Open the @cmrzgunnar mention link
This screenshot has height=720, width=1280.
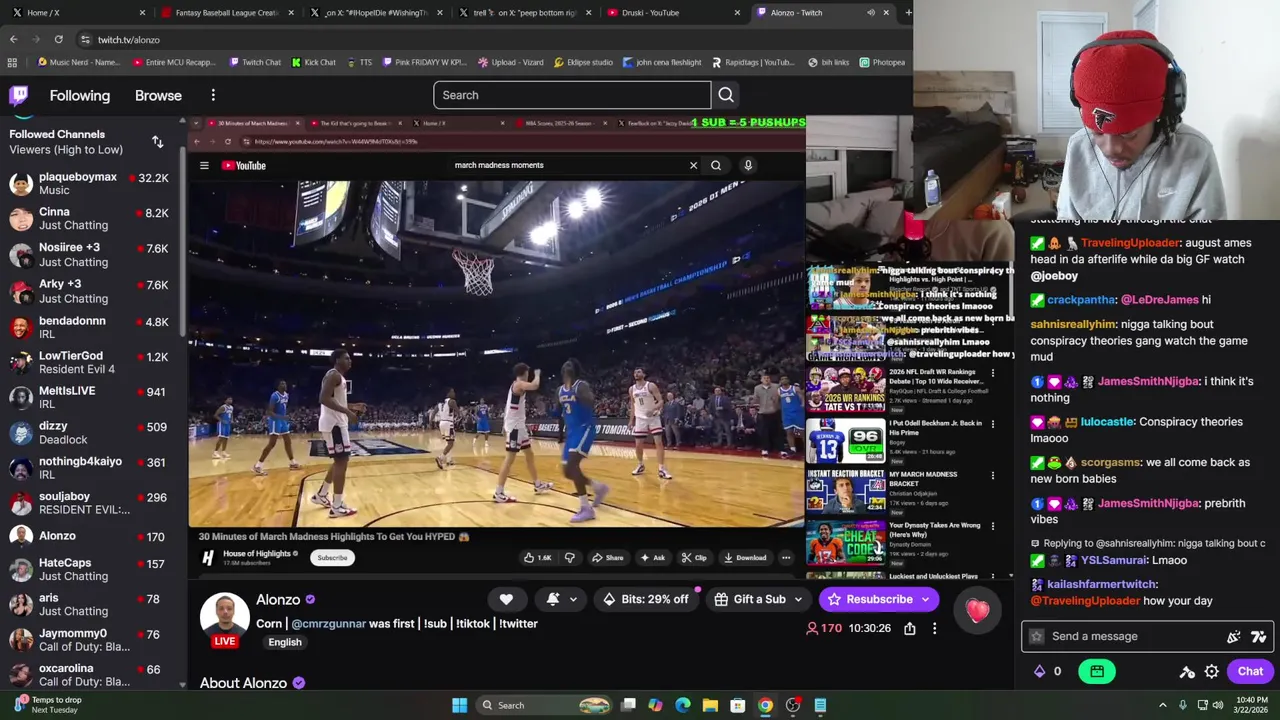[x=329, y=624]
